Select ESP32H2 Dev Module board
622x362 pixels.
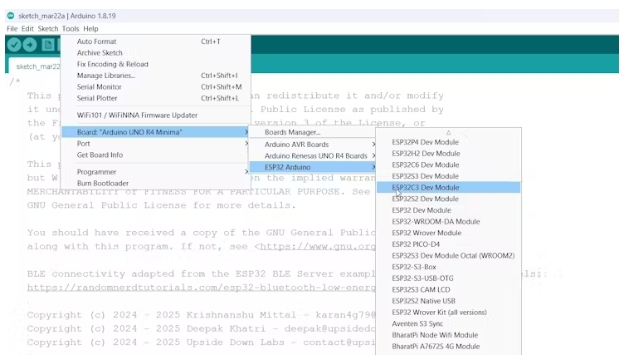pos(448,153)
